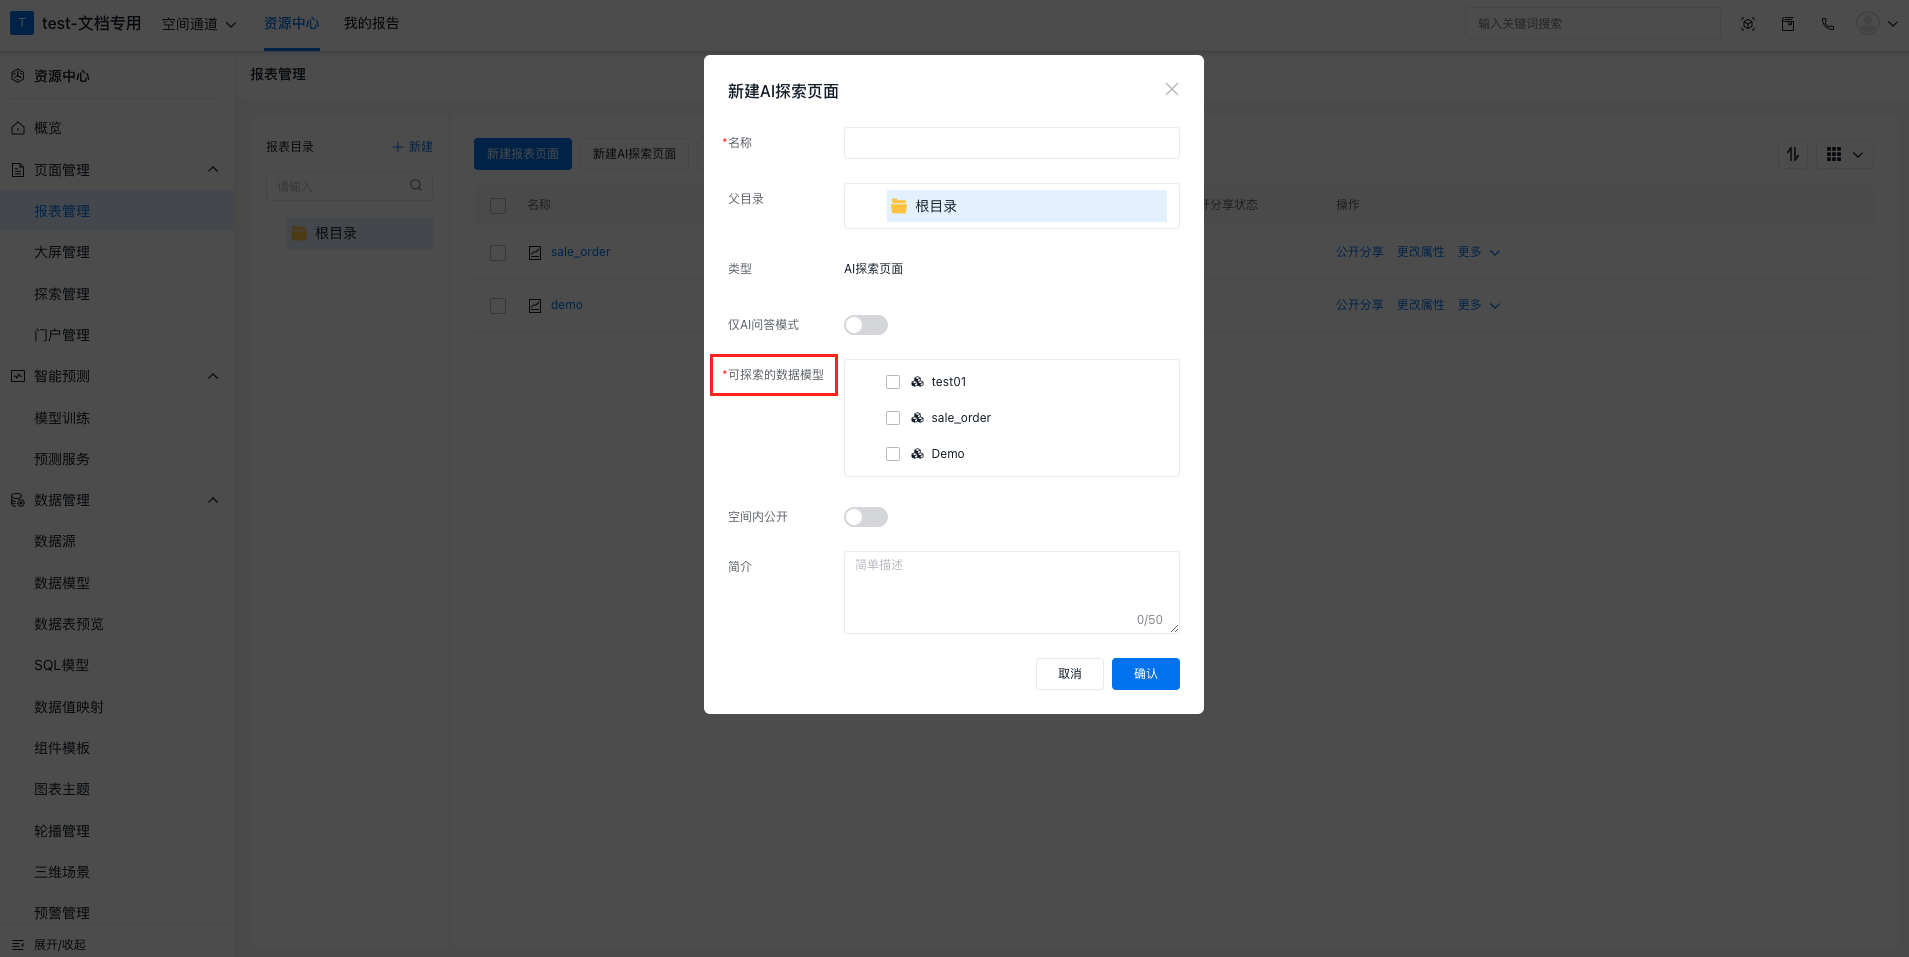Confirm with the 确认 button
The width and height of the screenshot is (1909, 957).
pos(1145,674)
